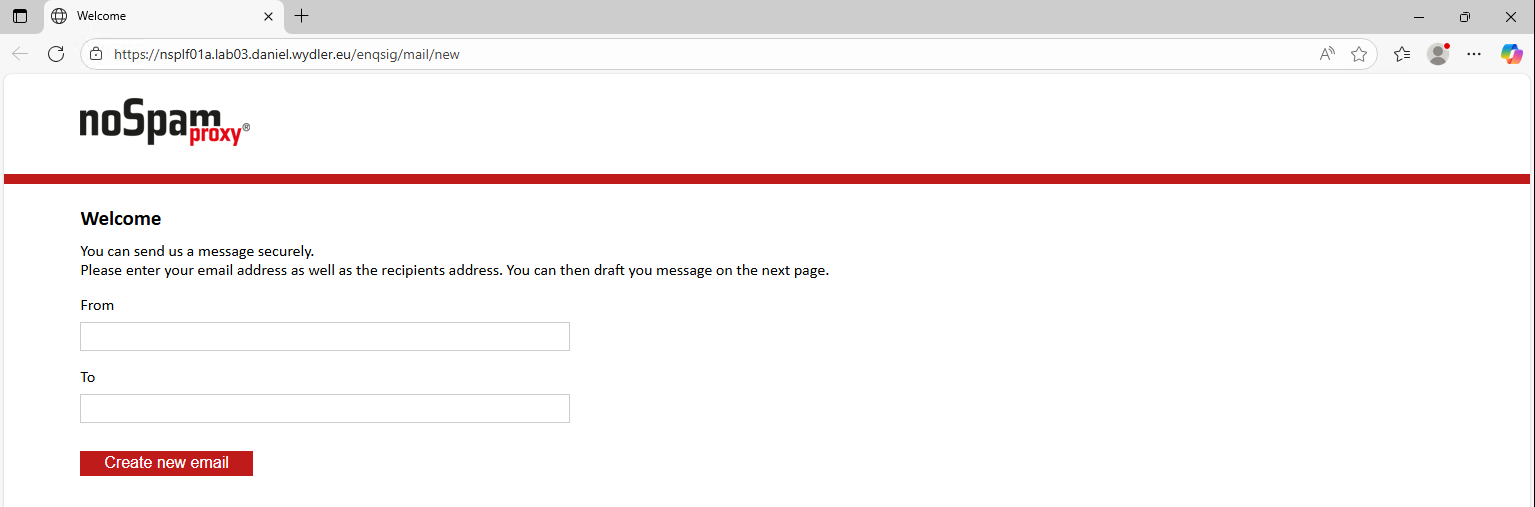Open the Favorites list
Screen dimensions: 1535x507
pyautogui.click(x=1402, y=54)
